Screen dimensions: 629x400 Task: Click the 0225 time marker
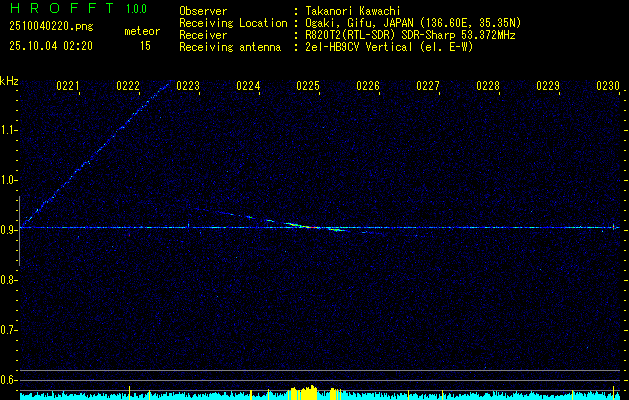pyautogui.click(x=308, y=86)
